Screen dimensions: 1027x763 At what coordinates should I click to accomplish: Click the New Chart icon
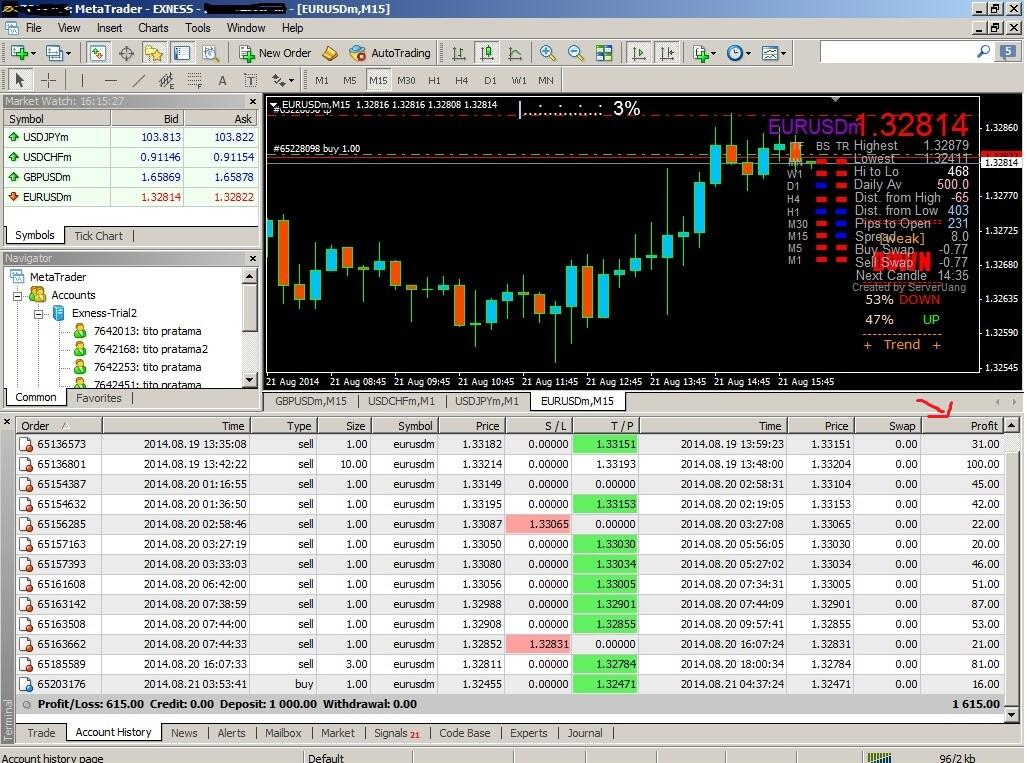(19, 53)
